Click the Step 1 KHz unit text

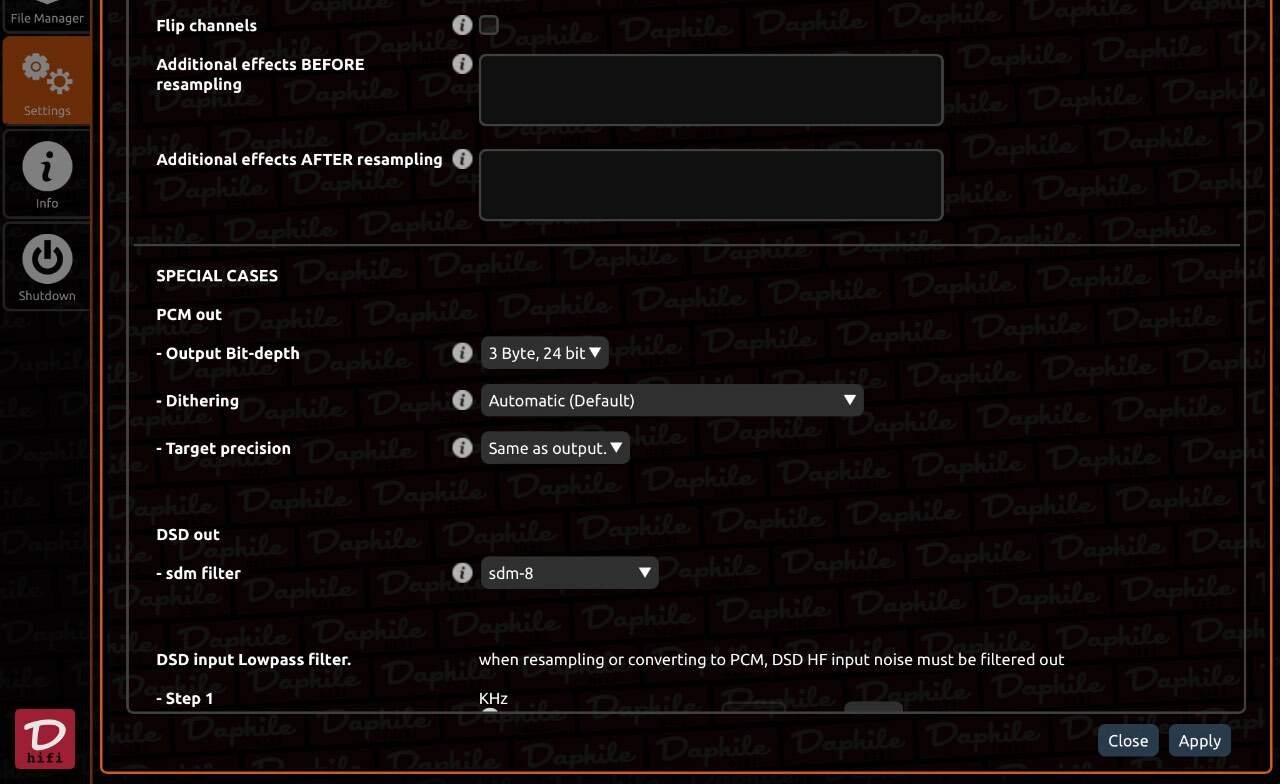point(493,698)
